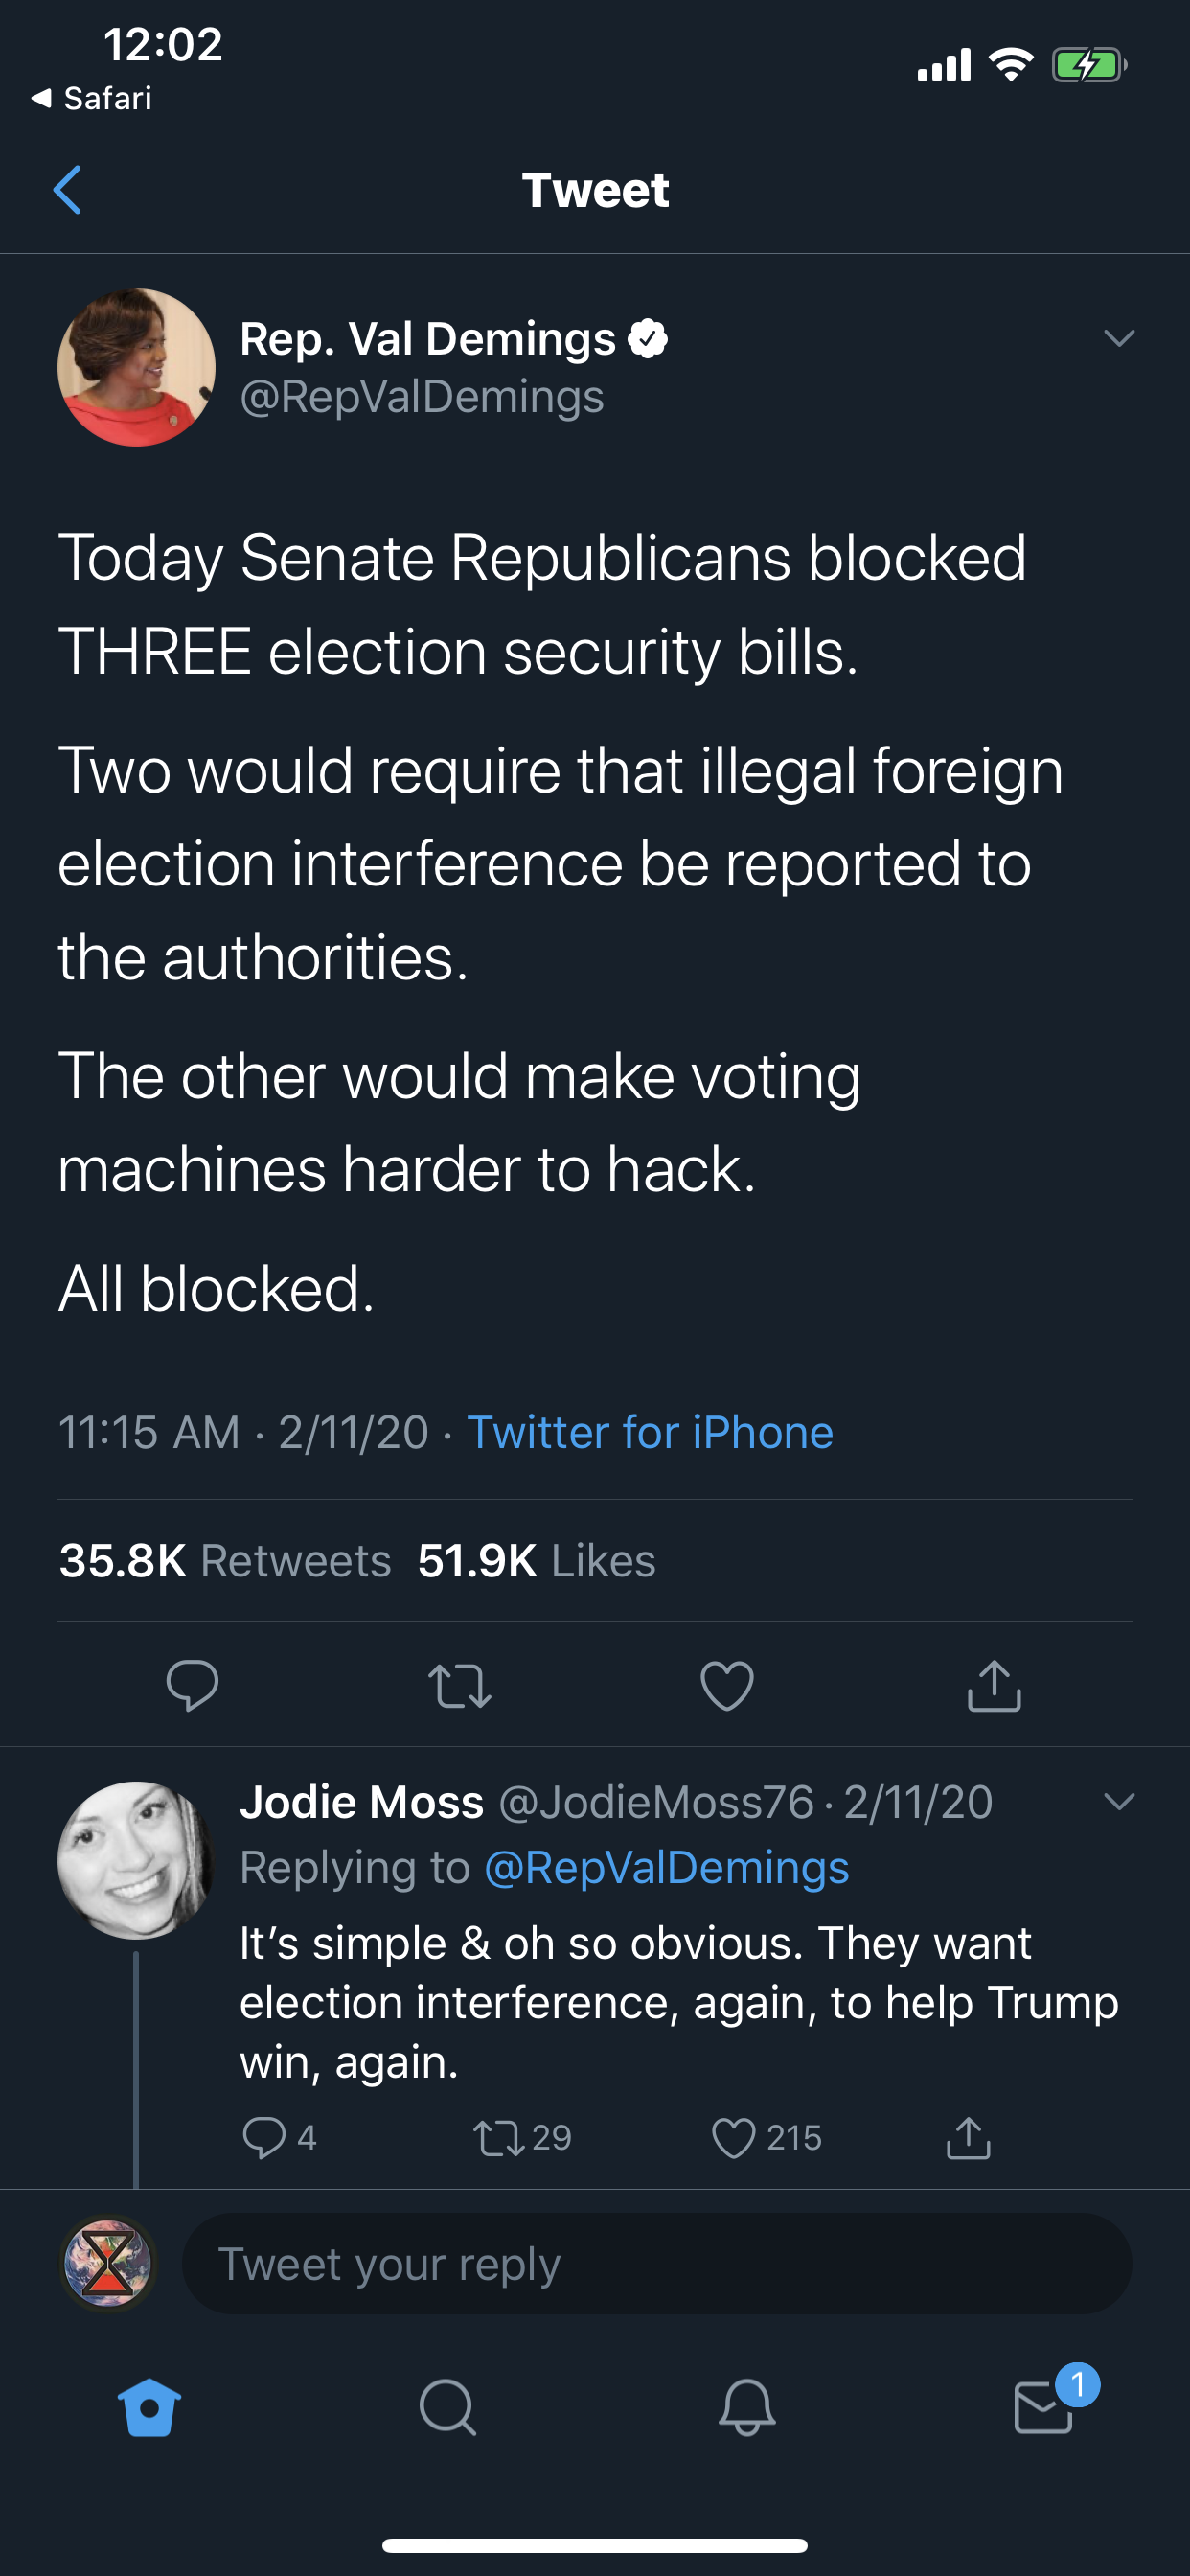View the 35.8K Retweets list
The width and height of the screenshot is (1190, 2576).
coord(225,1560)
